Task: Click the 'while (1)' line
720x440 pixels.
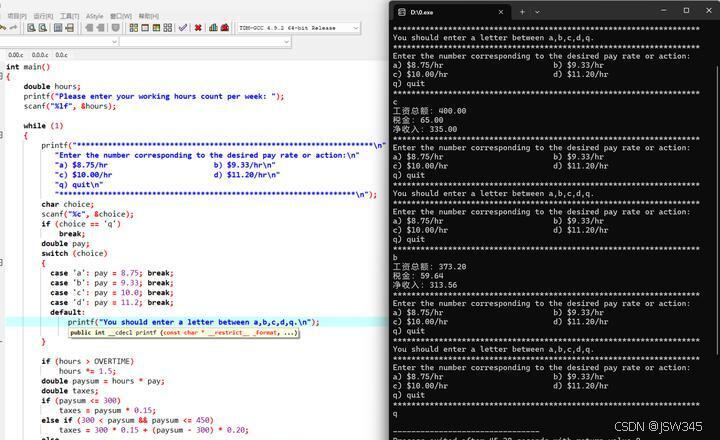Action: click(43, 125)
